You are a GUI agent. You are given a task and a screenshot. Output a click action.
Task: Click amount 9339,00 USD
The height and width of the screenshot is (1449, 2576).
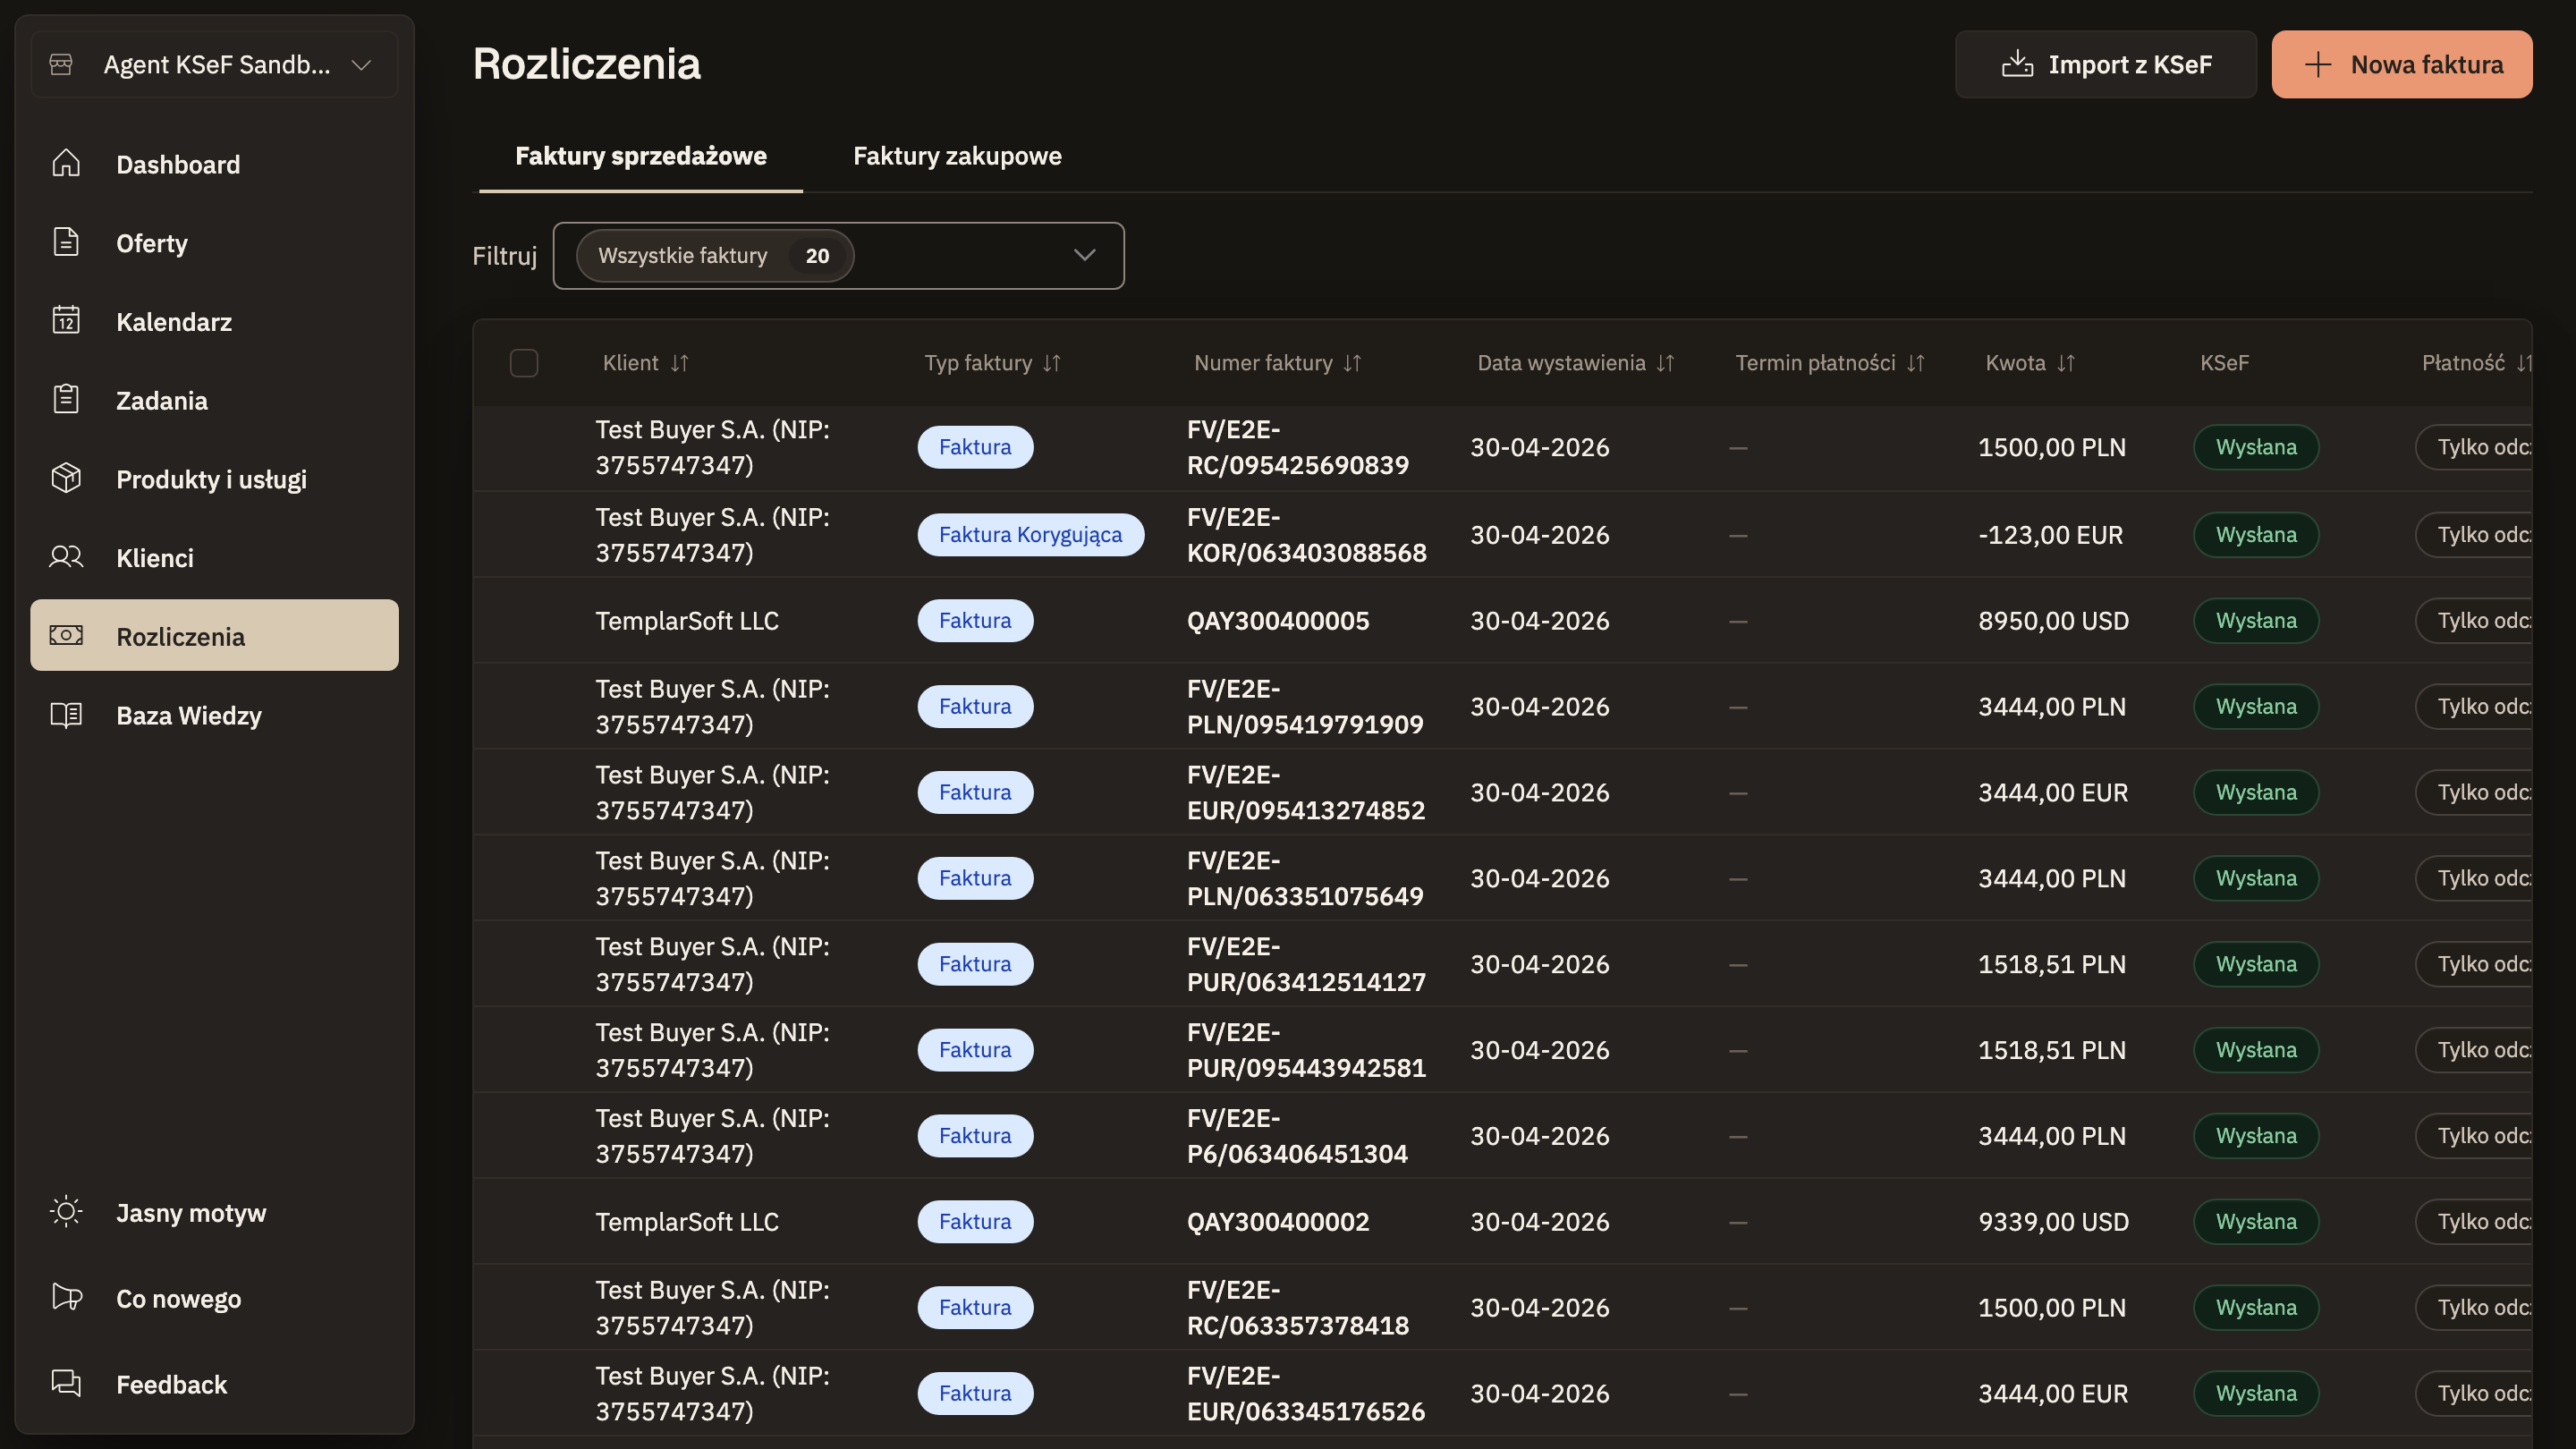[2053, 1221]
